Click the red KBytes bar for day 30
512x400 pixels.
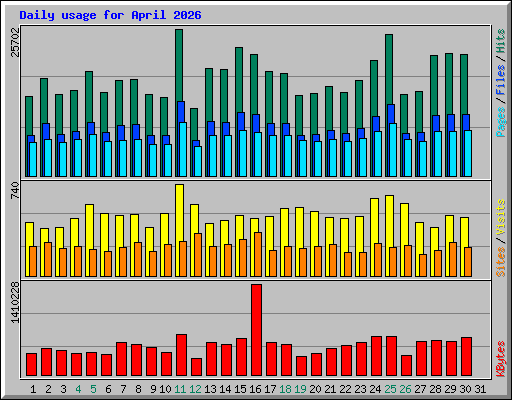466,357
